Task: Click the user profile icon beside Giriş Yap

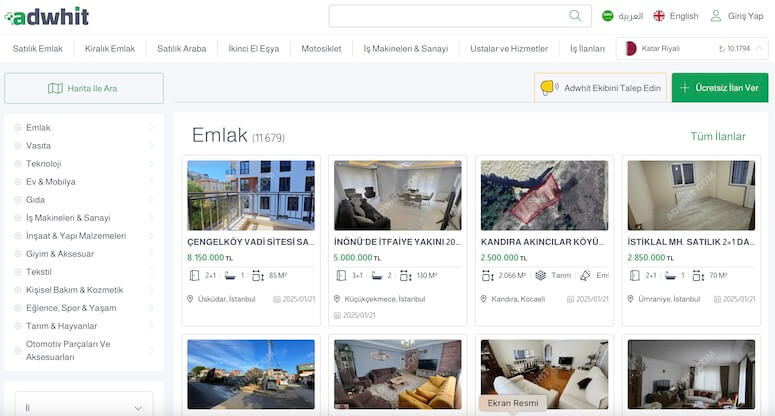Action: (716, 16)
